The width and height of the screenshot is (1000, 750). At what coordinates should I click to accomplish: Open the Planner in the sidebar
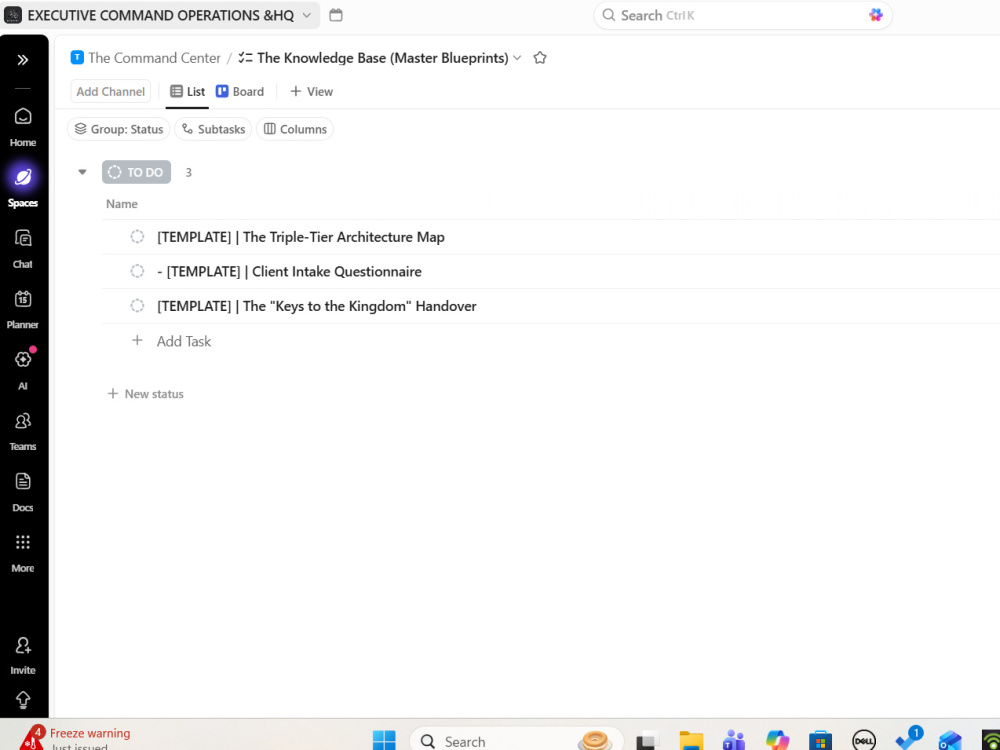(23, 309)
